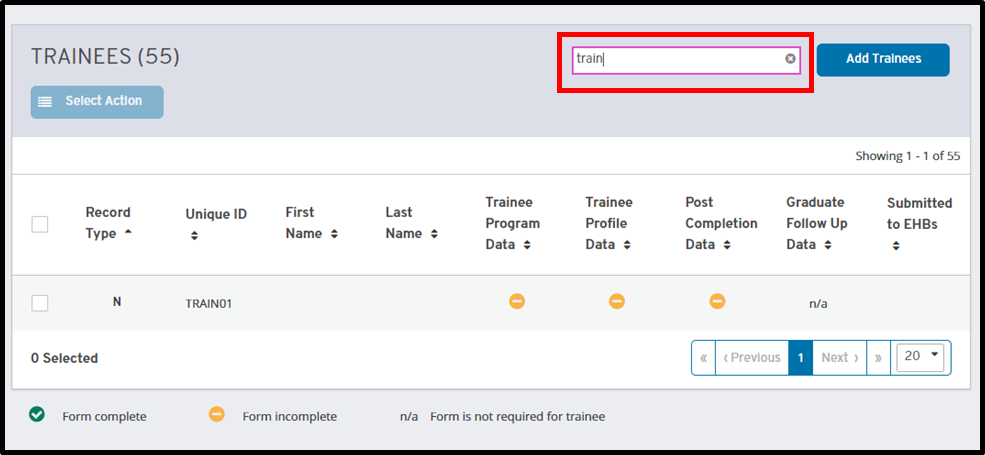Screen dimensions: 985x455
Task: Sort the Last Name column
Action: [434, 234]
